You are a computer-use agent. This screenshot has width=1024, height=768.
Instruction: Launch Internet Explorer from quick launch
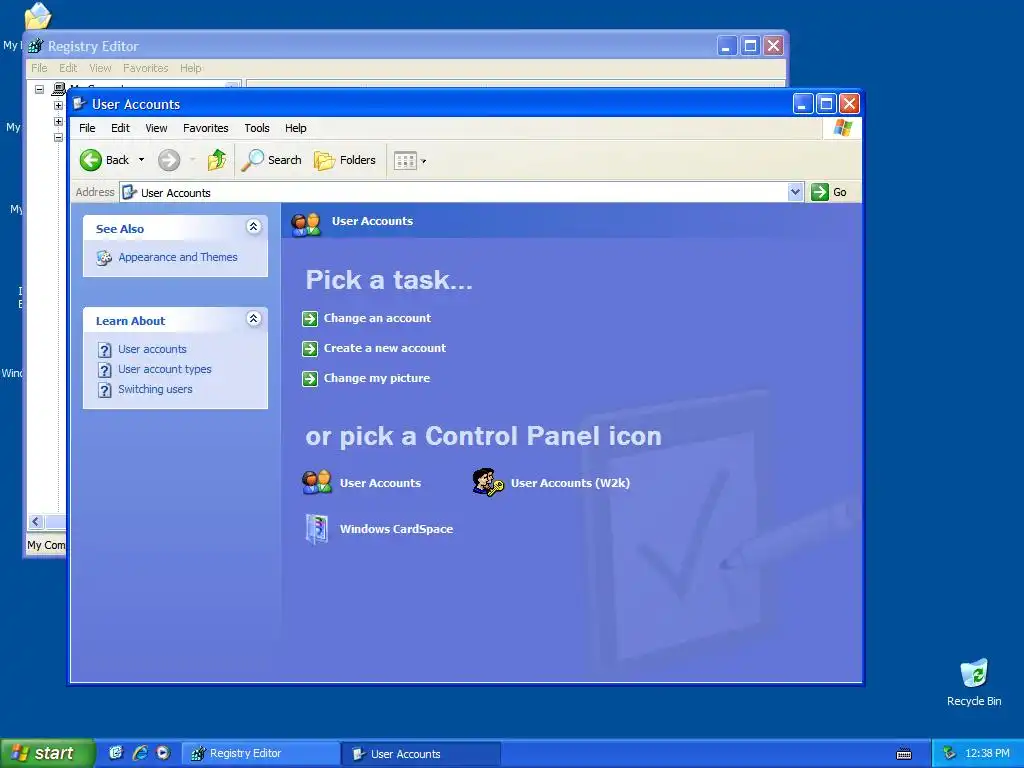pos(140,753)
